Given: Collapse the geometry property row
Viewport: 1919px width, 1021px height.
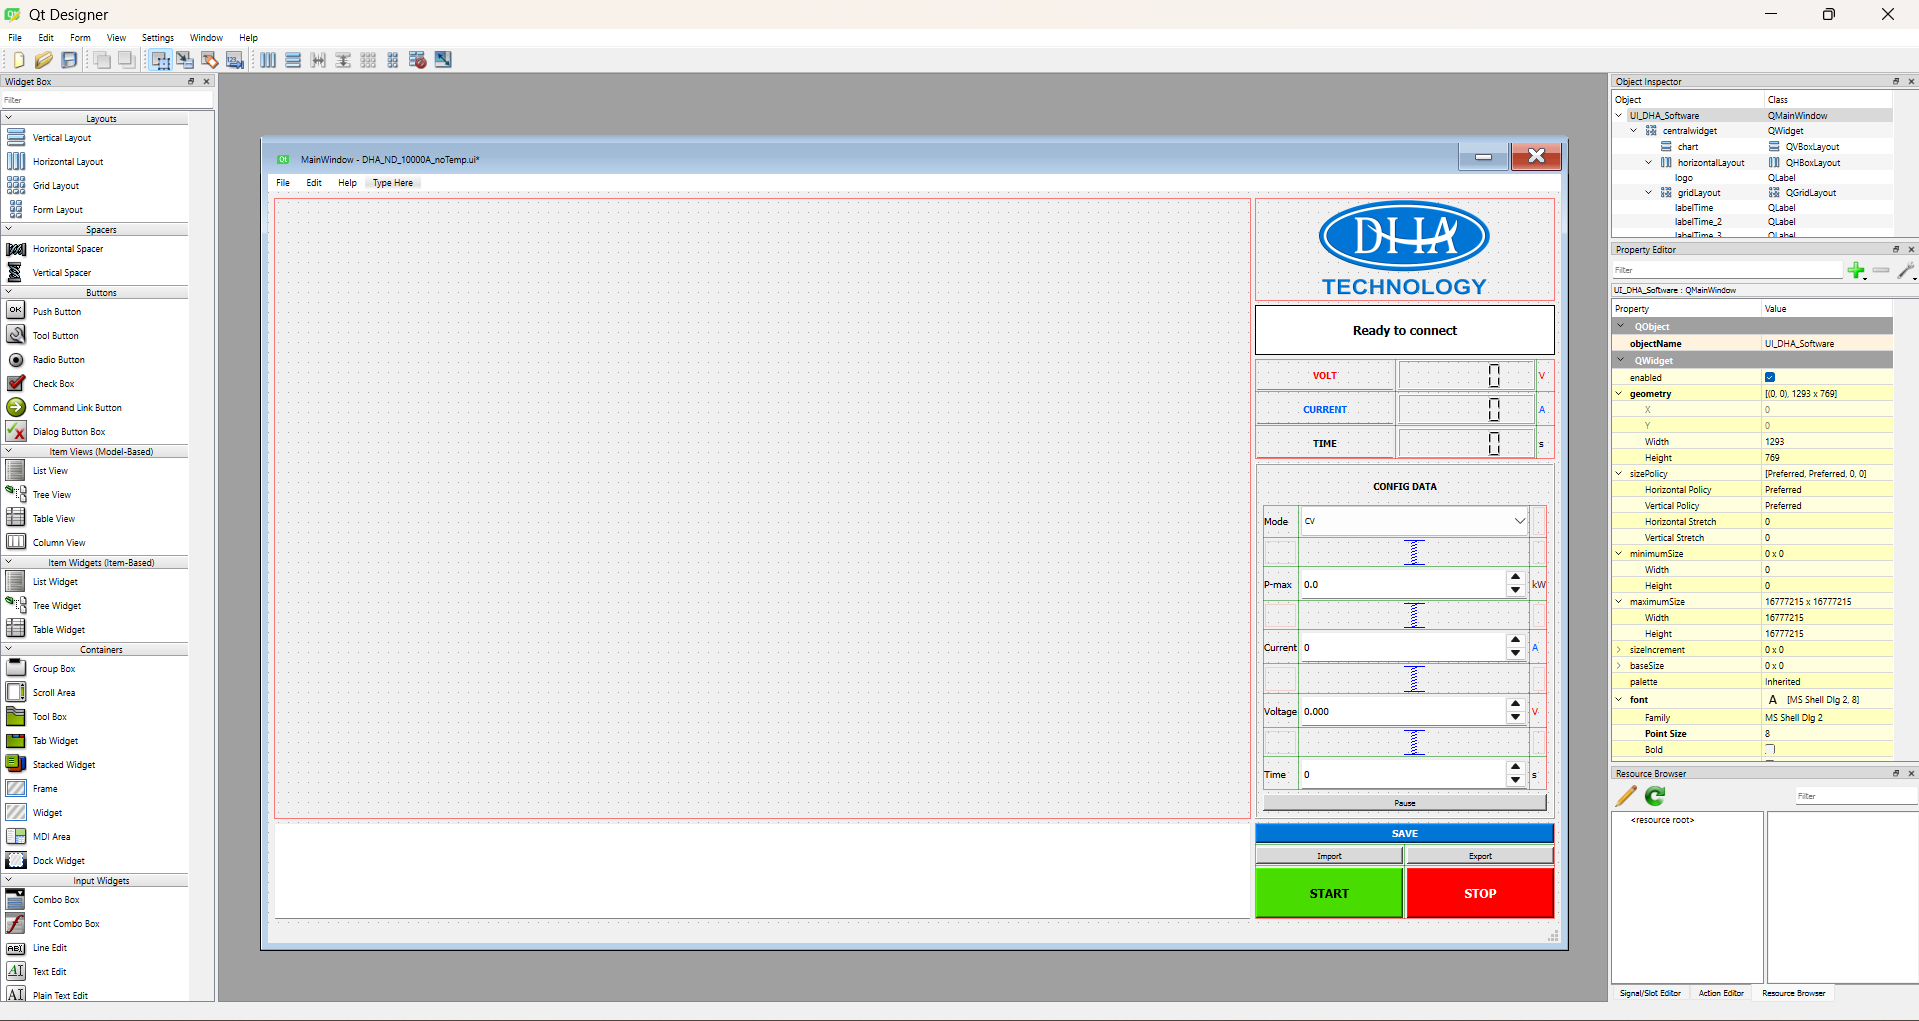Looking at the screenshot, I should 1619,394.
